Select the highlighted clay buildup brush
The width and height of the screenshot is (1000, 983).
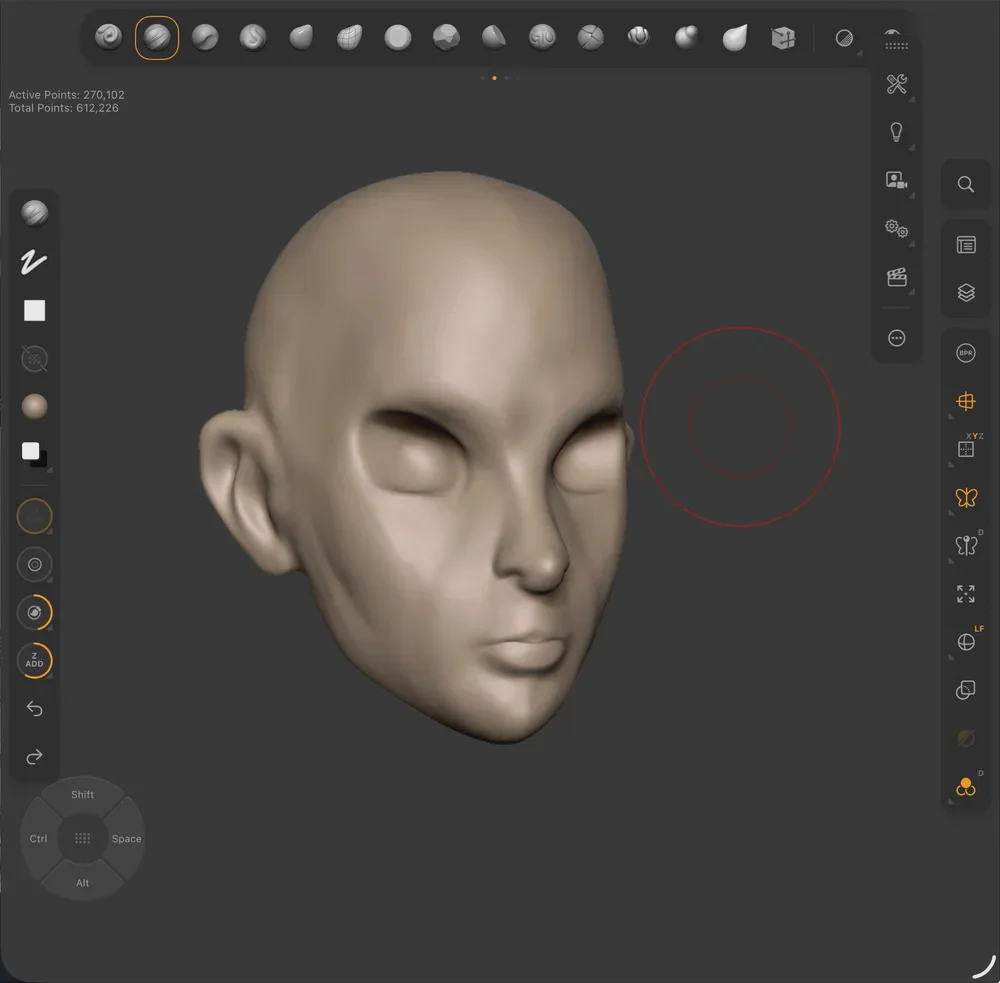pos(157,38)
